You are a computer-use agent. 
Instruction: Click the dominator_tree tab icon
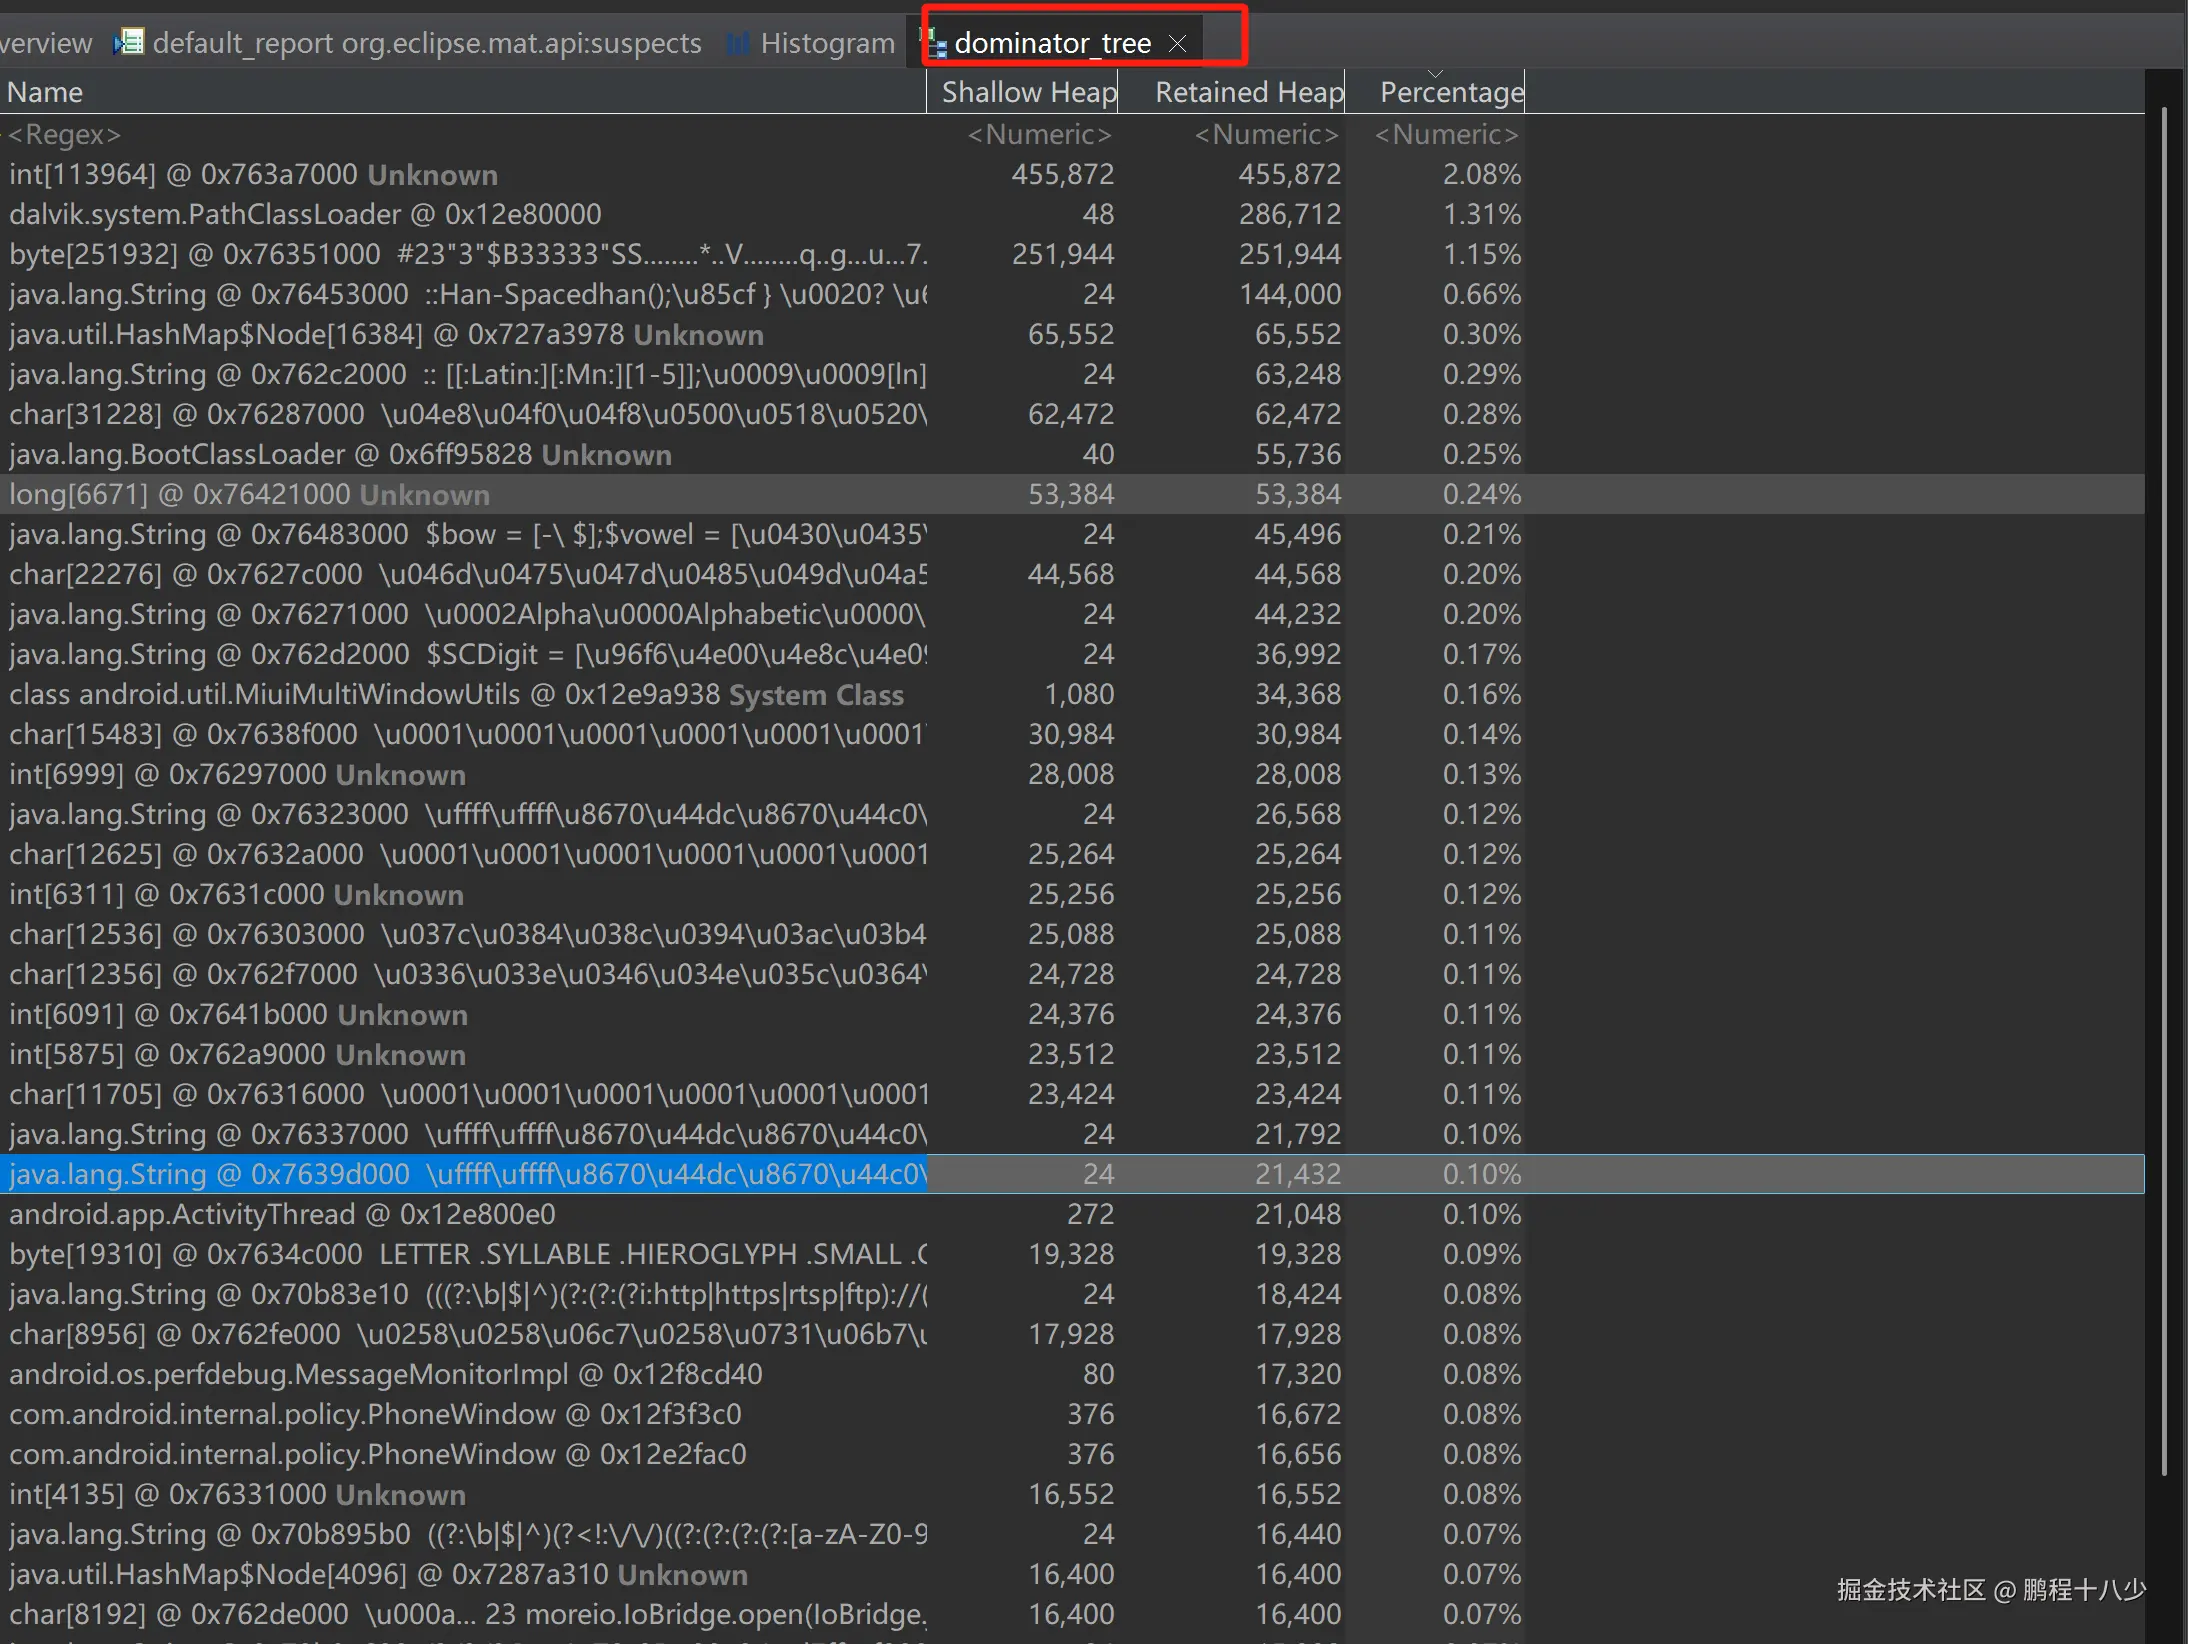(x=934, y=43)
